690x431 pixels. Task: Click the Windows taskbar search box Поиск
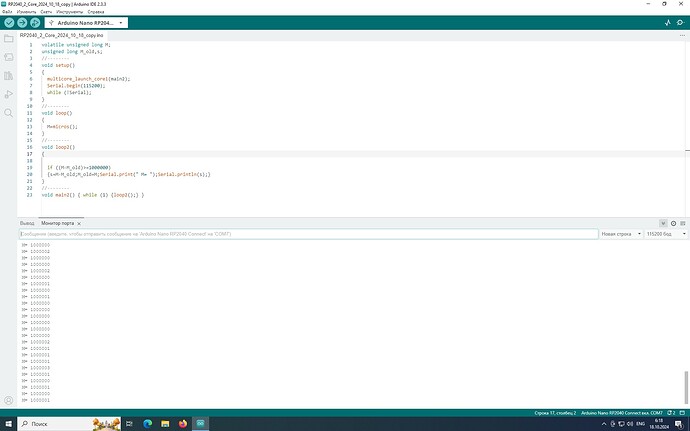69,424
